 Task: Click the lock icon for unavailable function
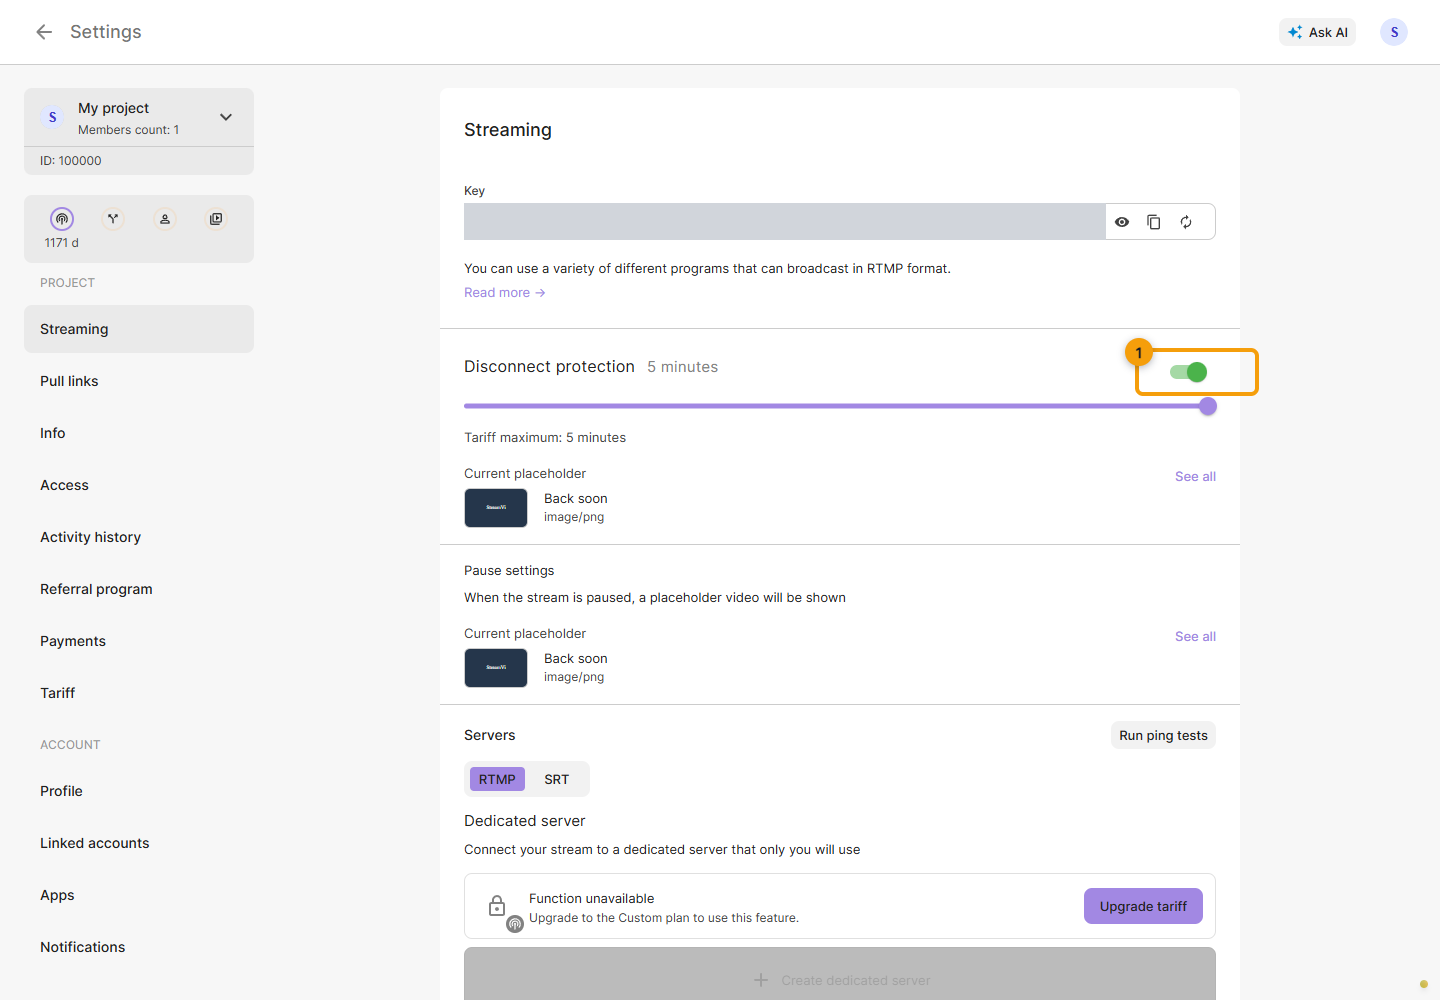(497, 906)
